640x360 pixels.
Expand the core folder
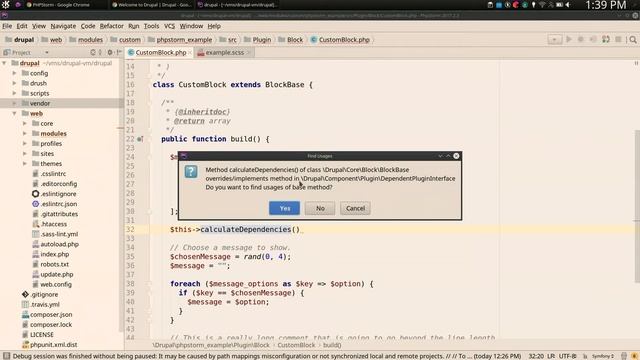click(x=24, y=123)
